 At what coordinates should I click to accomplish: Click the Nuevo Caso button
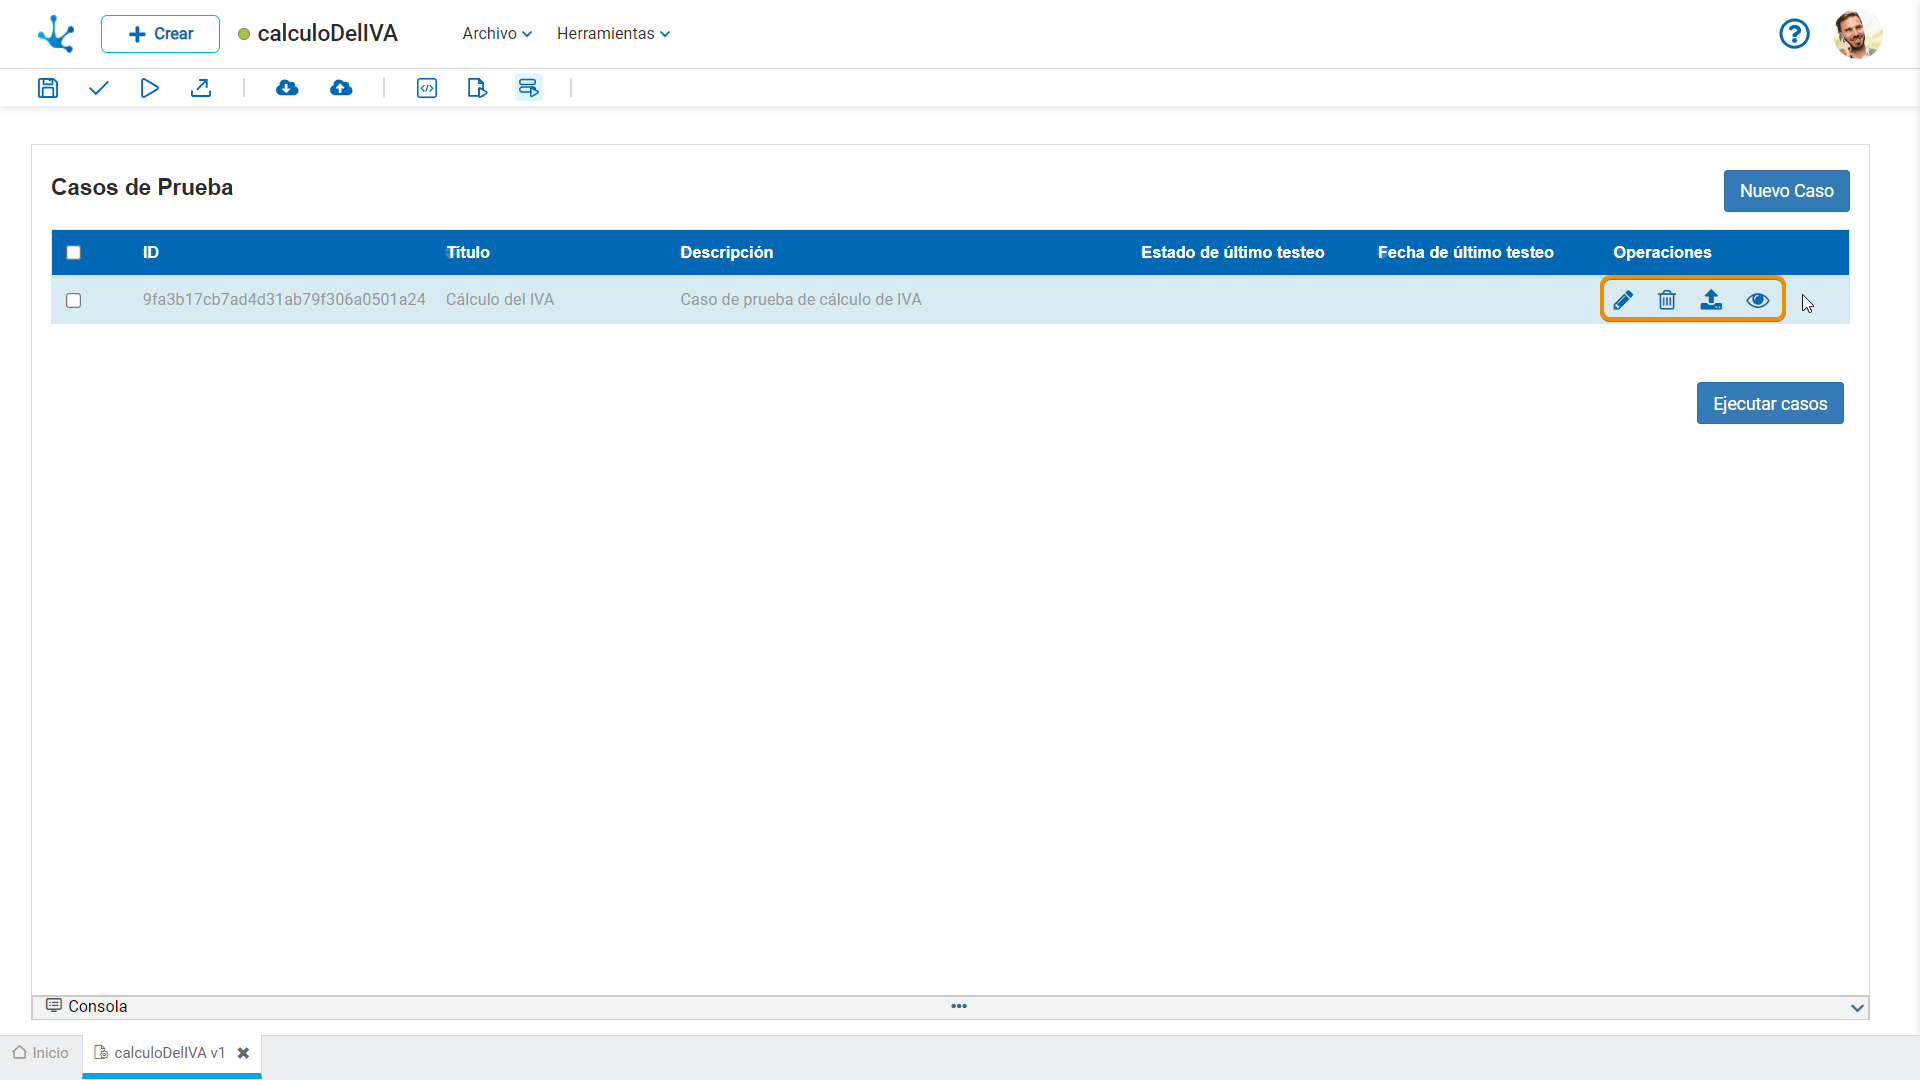(1786, 191)
